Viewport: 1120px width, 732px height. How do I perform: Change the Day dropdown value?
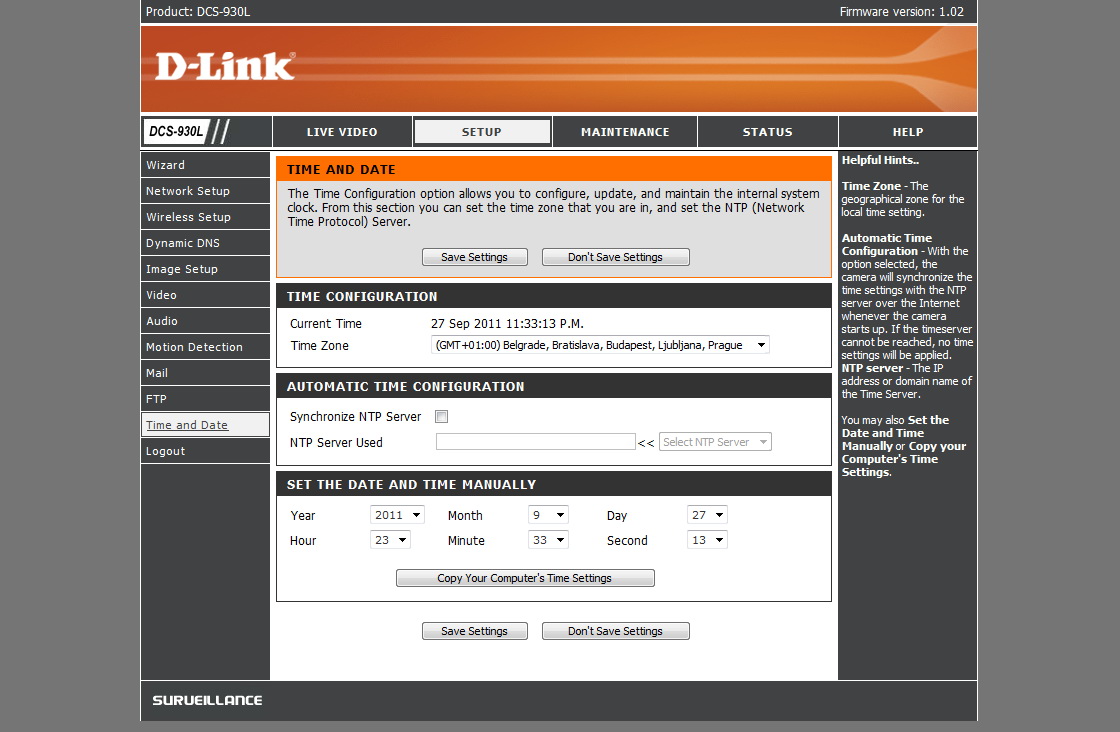click(707, 515)
